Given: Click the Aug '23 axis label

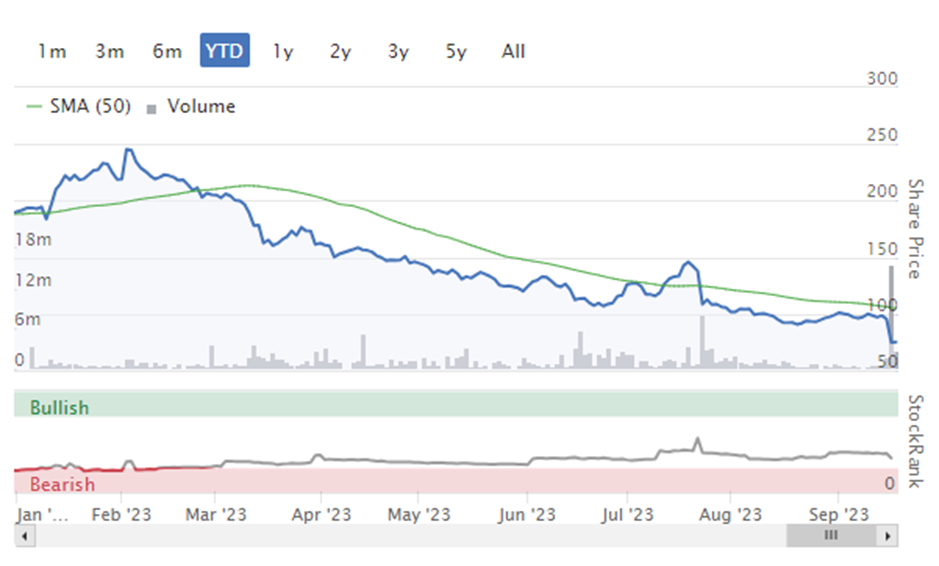Looking at the screenshot, I should [730, 514].
